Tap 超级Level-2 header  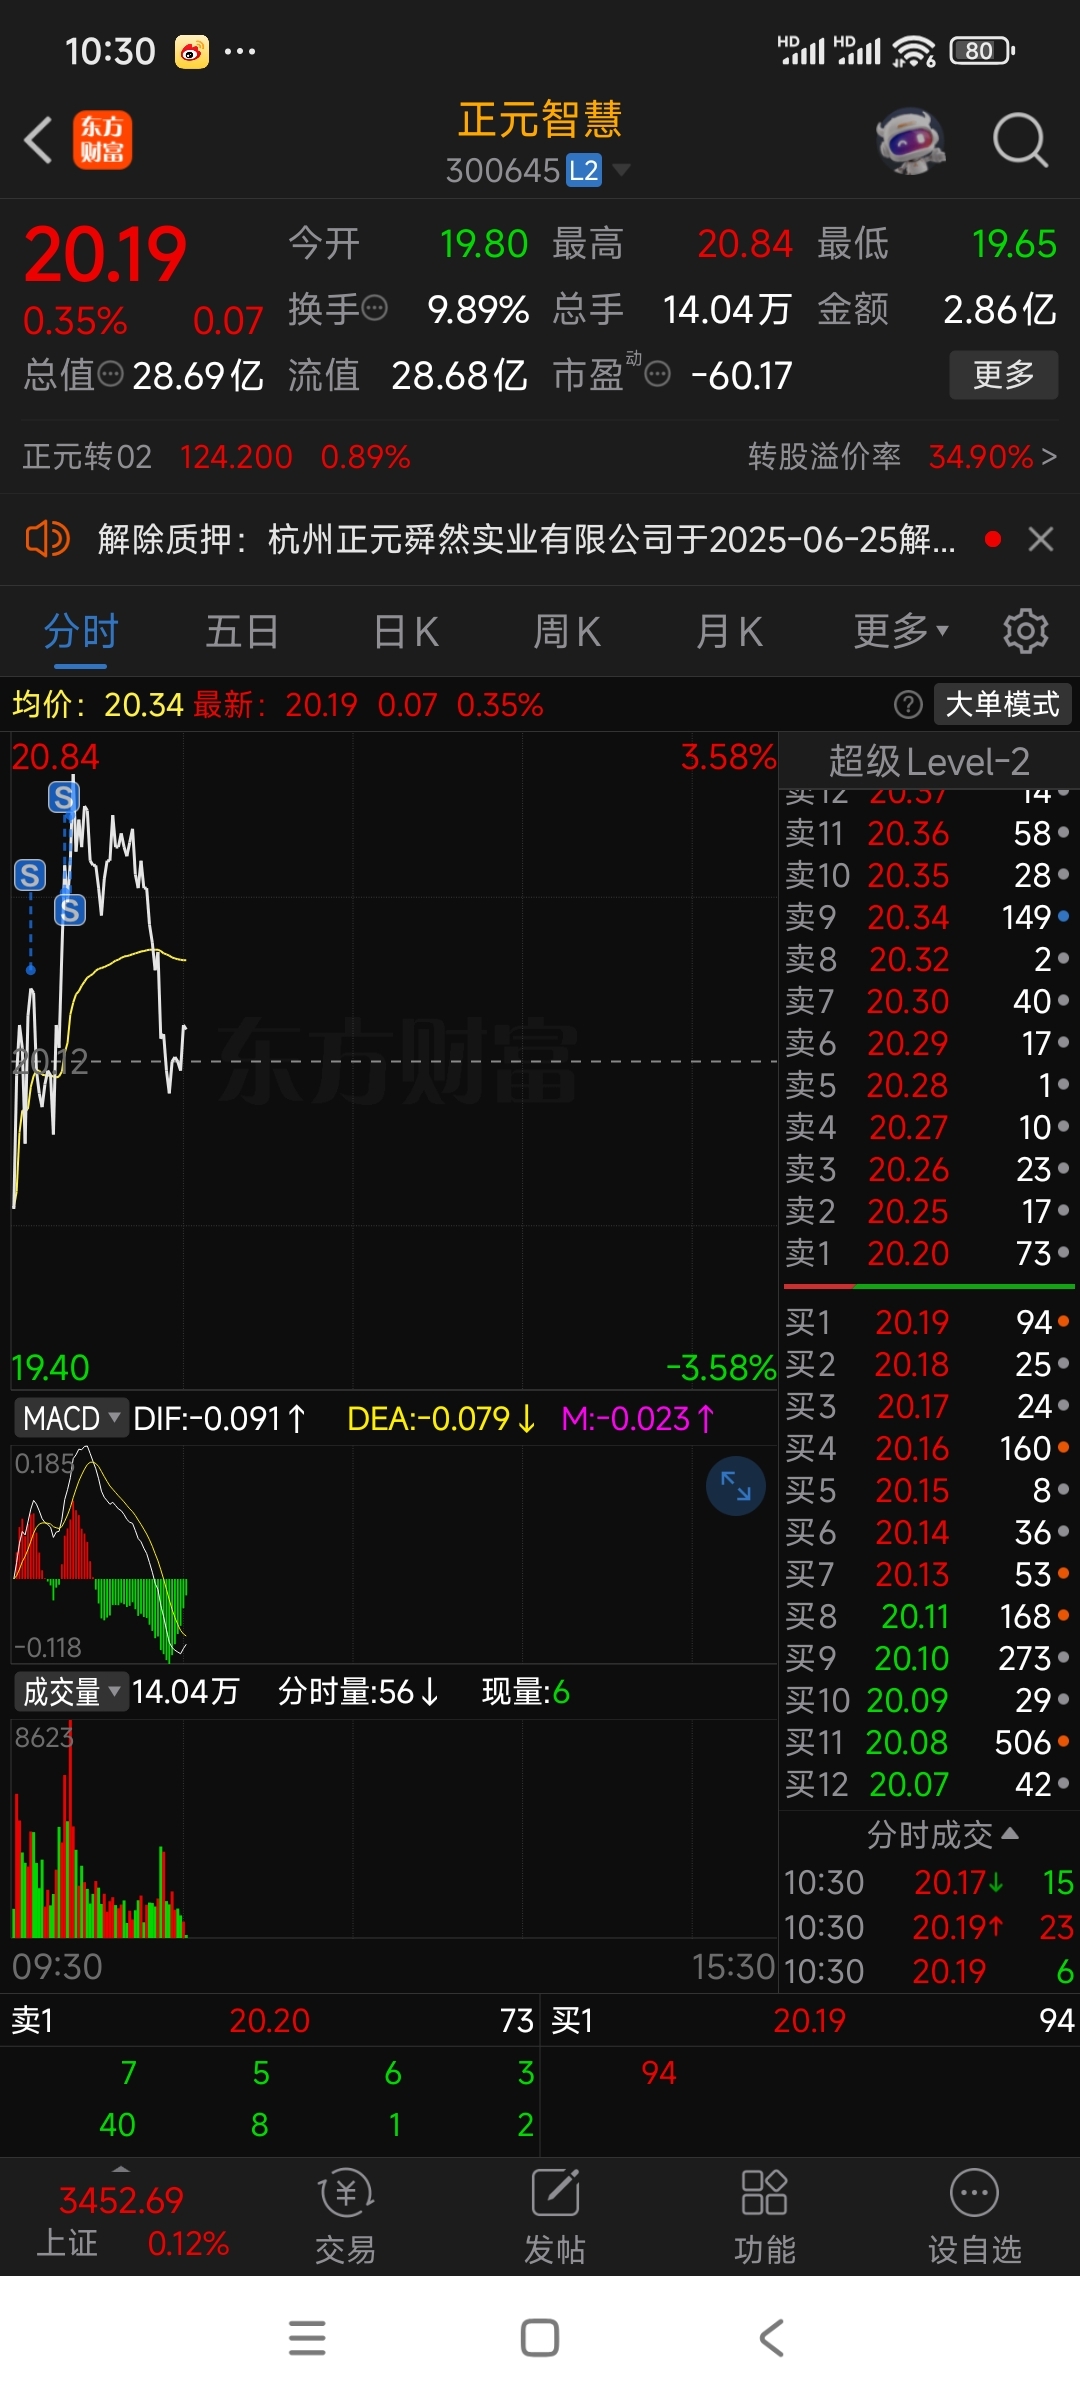[x=929, y=762]
